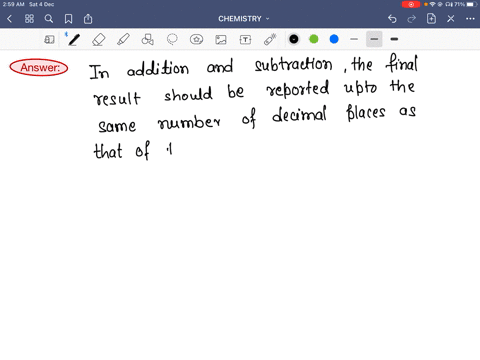Open the Elements star tool
This screenshot has width=480, height=360.
[196, 39]
